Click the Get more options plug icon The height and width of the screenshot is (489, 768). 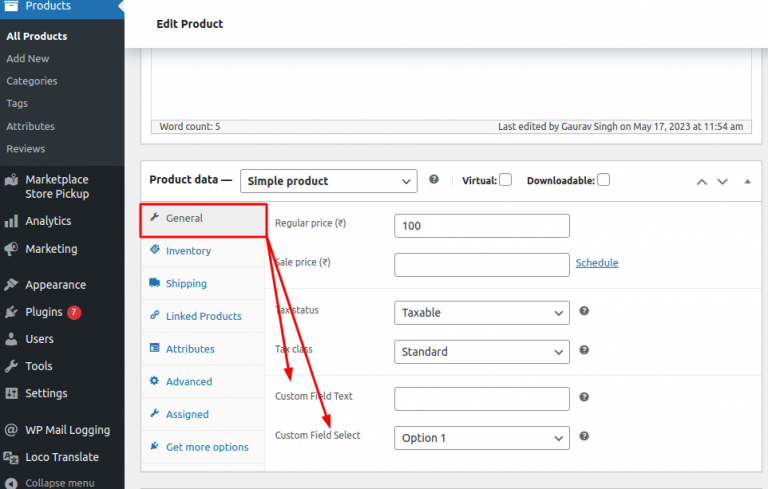tap(155, 446)
